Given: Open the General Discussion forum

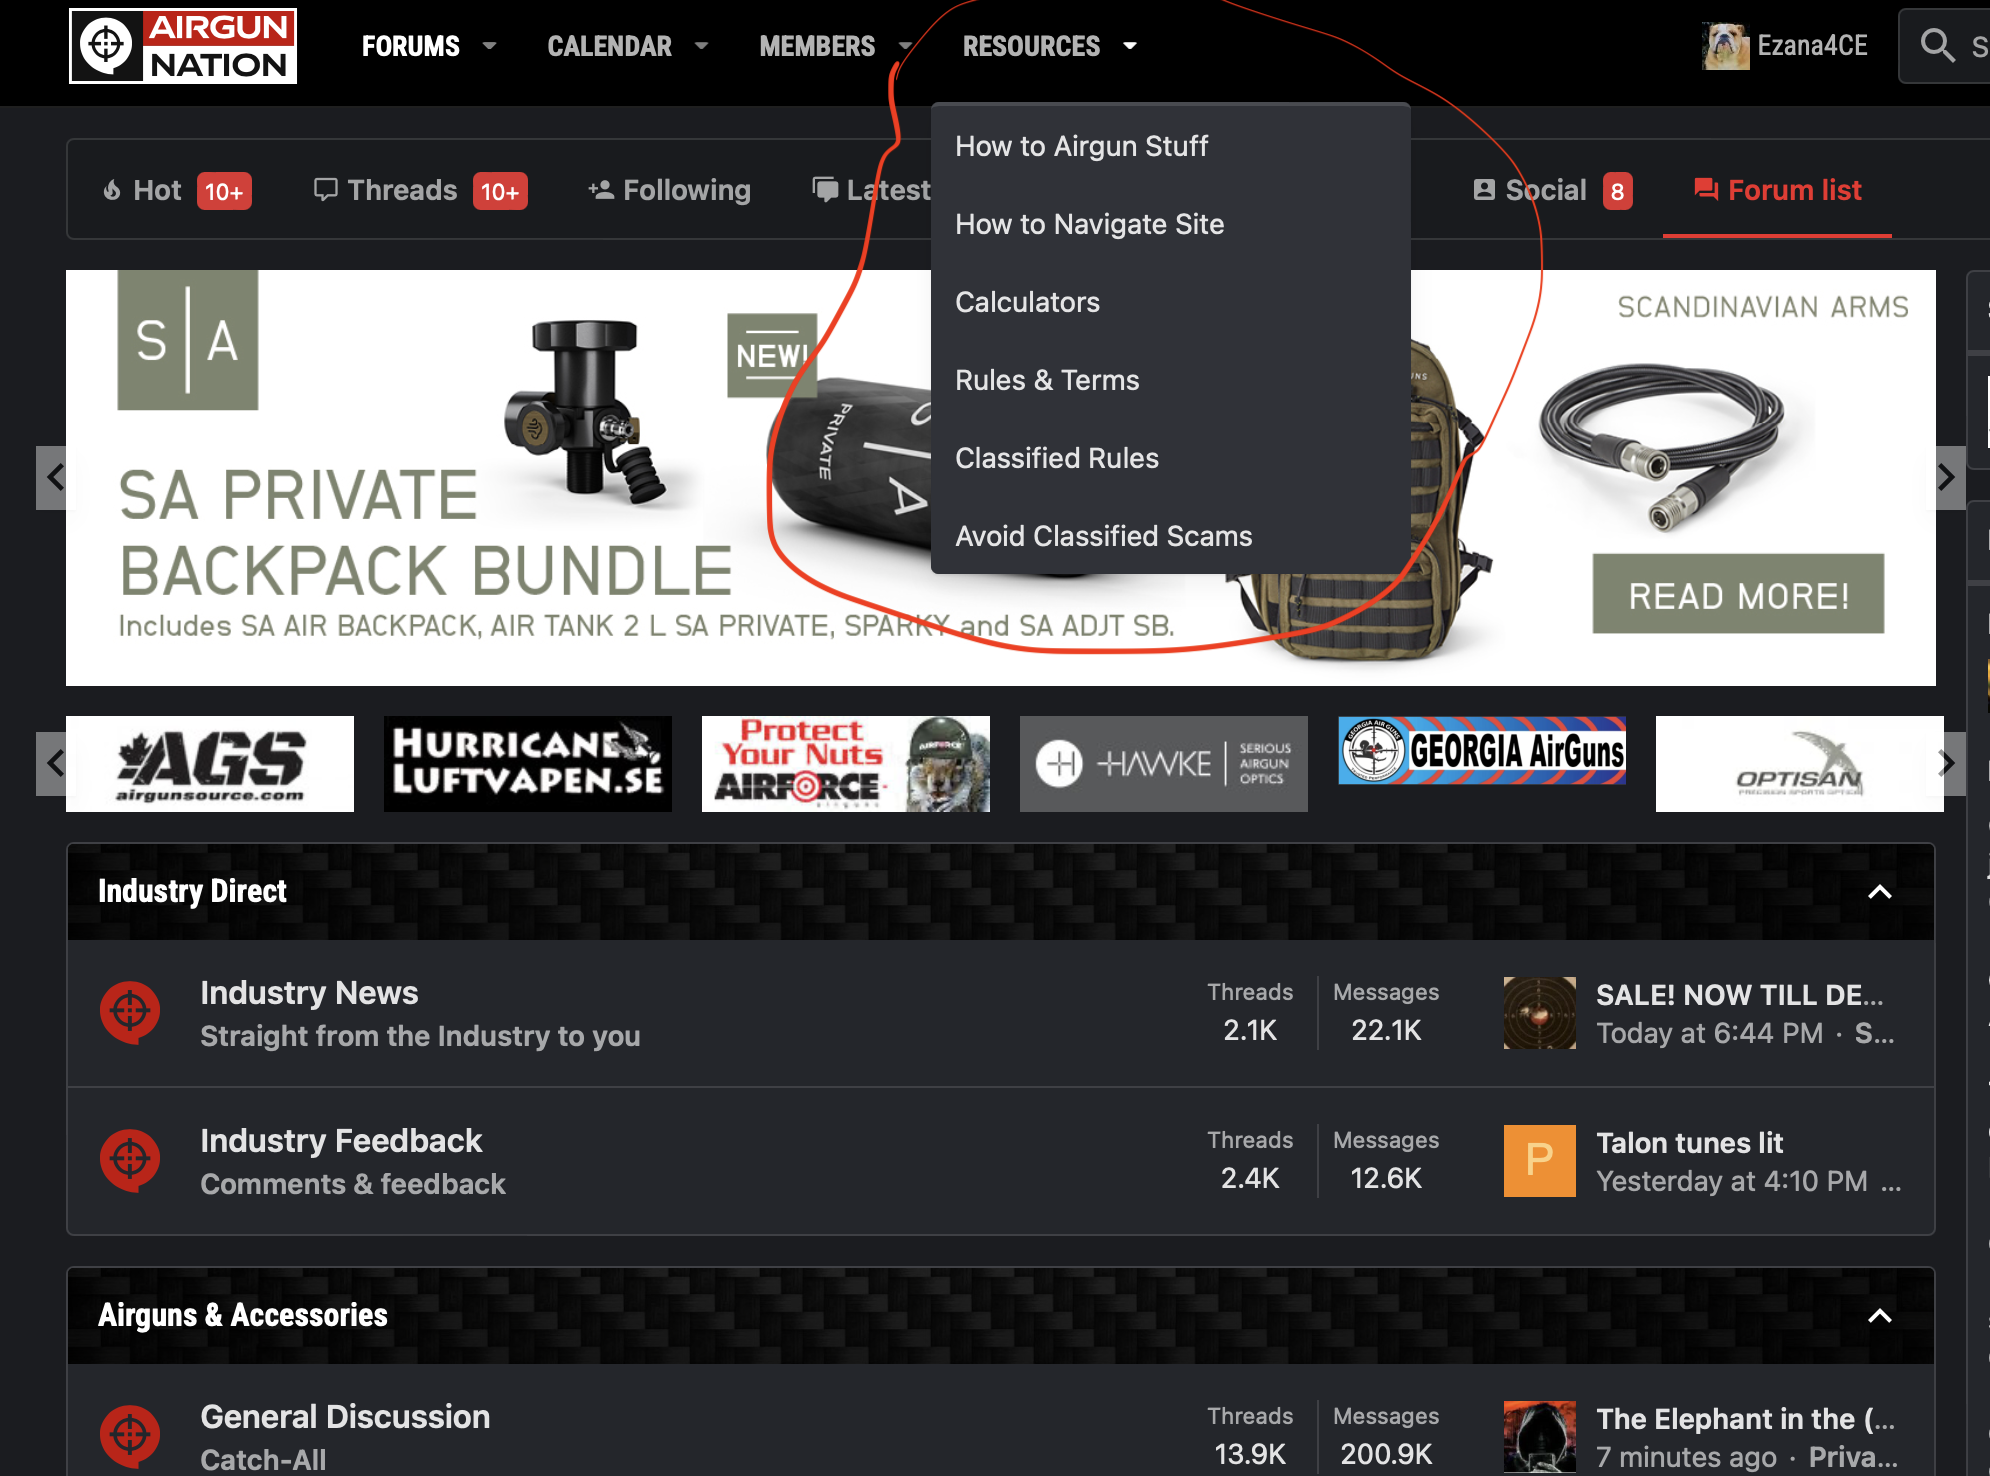Looking at the screenshot, I should click(x=345, y=1417).
